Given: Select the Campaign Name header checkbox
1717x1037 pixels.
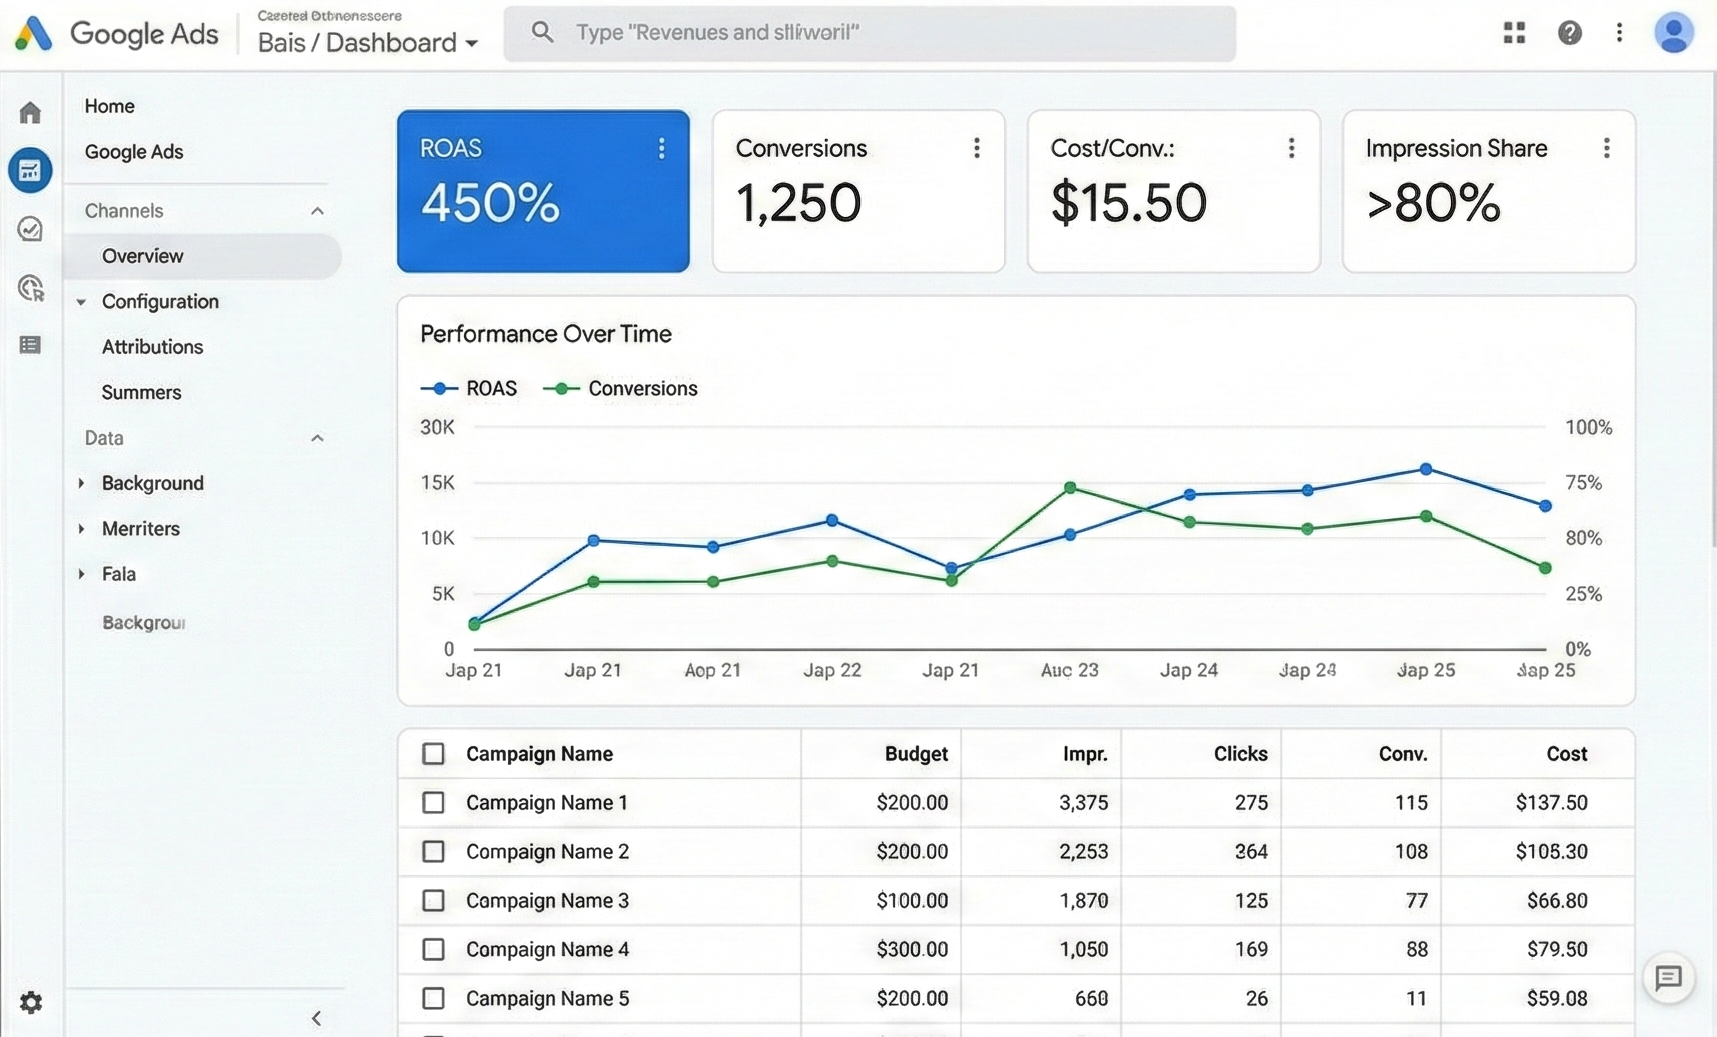Looking at the screenshot, I should pos(433,753).
